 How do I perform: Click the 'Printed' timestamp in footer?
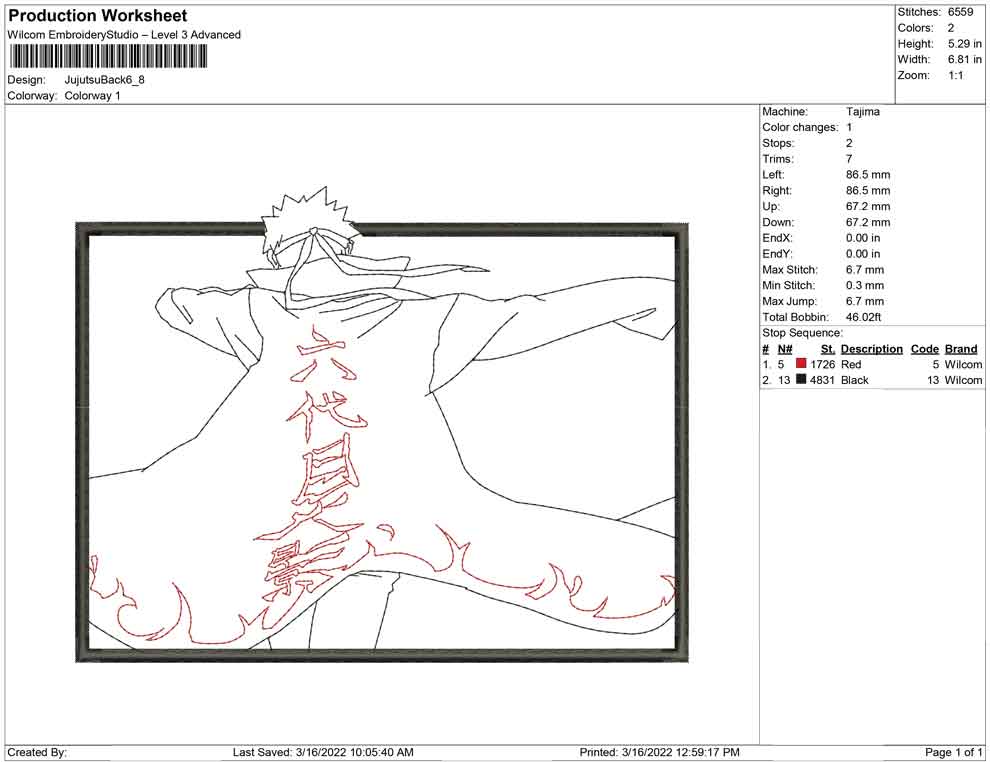[659, 752]
